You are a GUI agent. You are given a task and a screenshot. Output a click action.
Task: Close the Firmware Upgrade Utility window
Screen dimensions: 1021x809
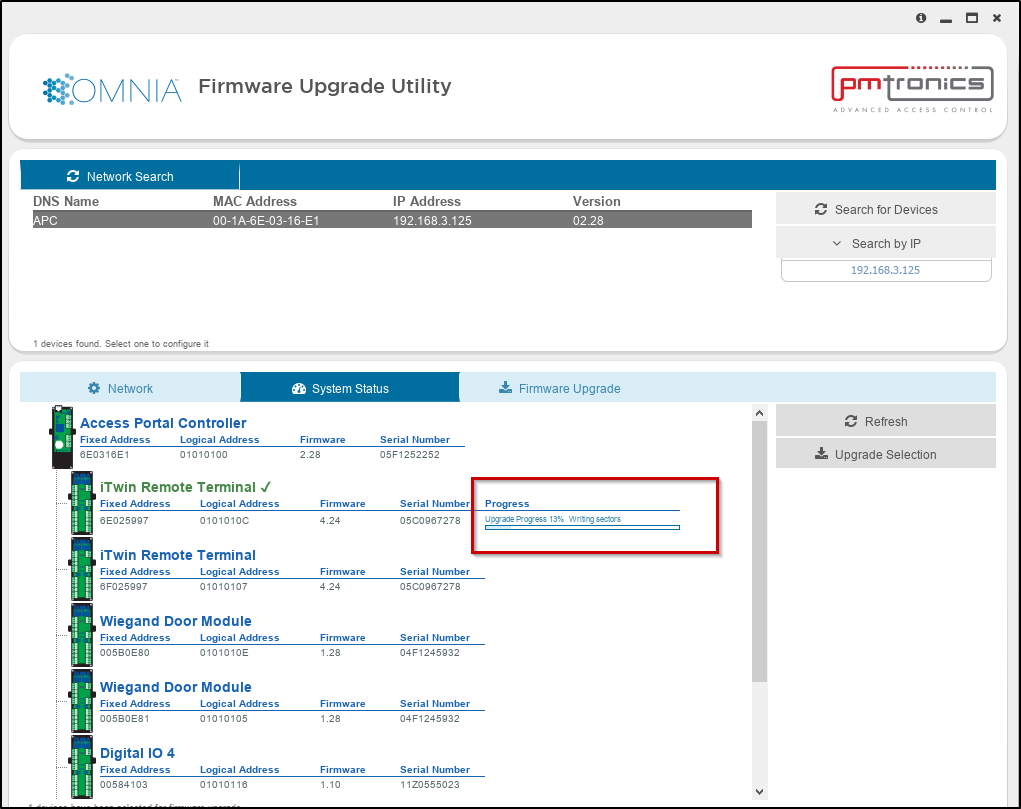(x=997, y=18)
